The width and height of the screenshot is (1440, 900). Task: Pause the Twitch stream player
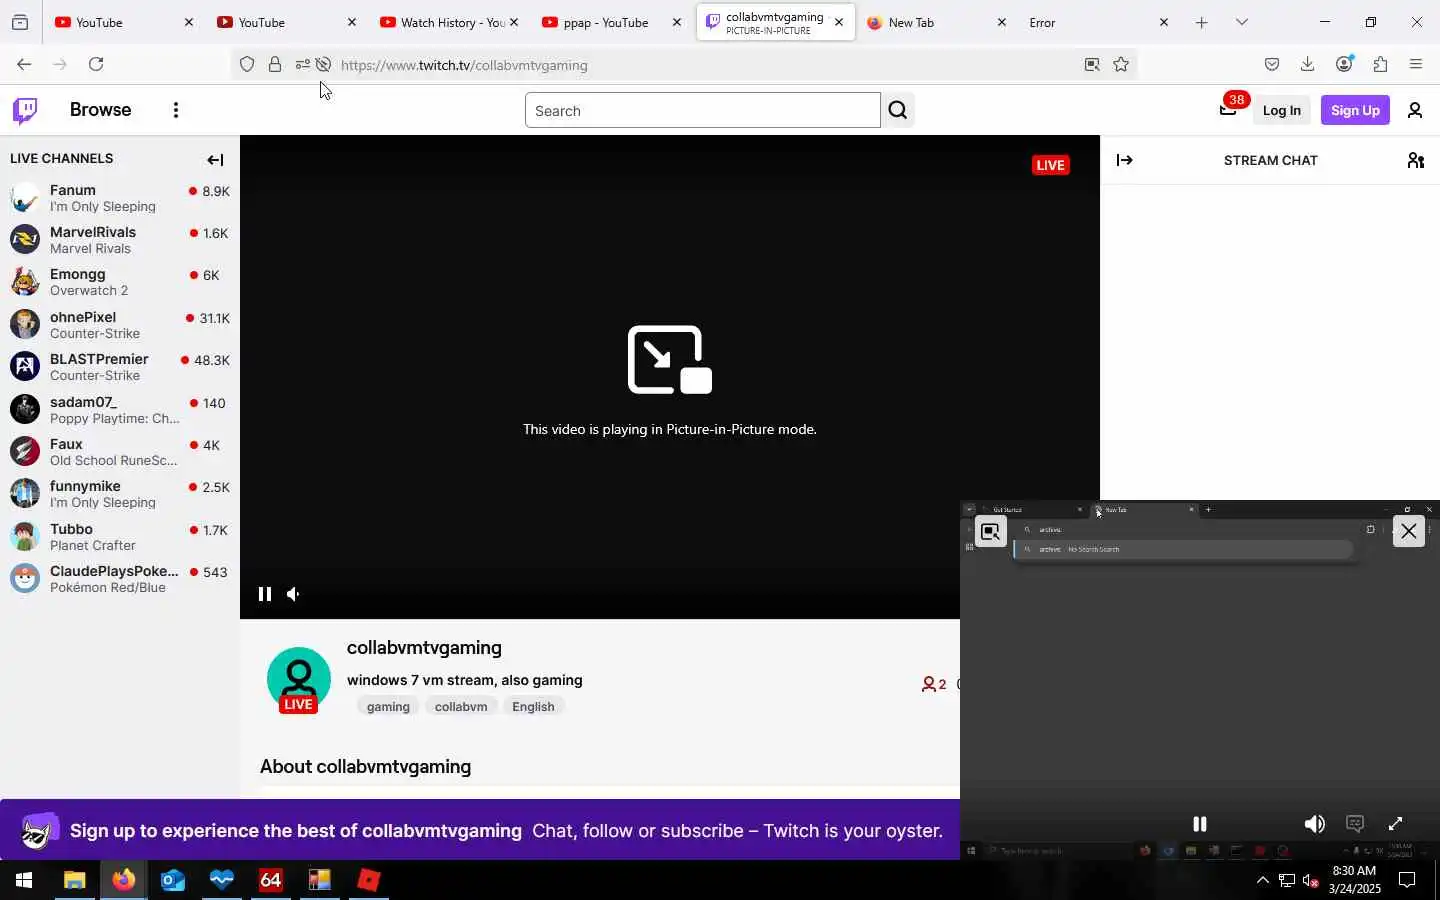265,594
